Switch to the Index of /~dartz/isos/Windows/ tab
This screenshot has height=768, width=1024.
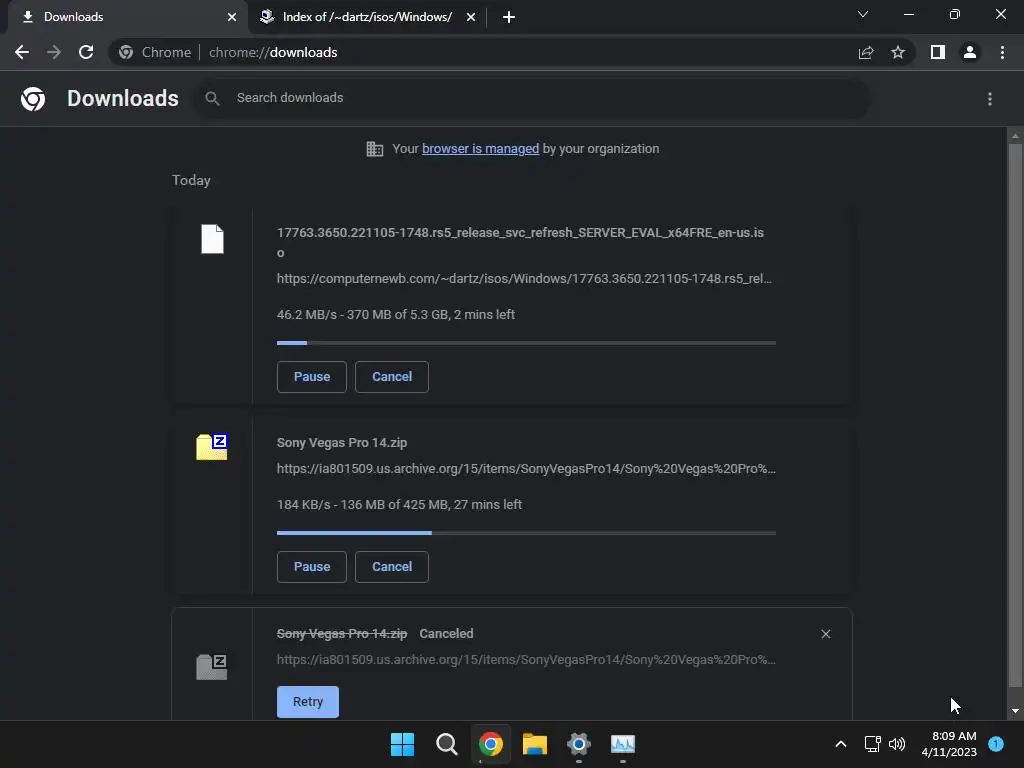pyautogui.click(x=367, y=17)
